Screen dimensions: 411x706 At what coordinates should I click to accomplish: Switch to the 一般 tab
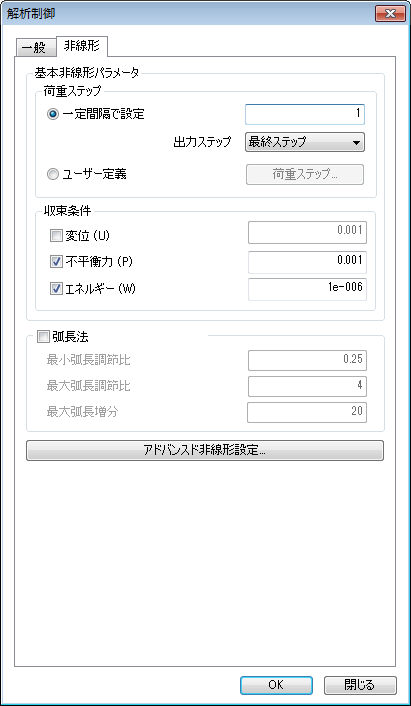pos(36,47)
